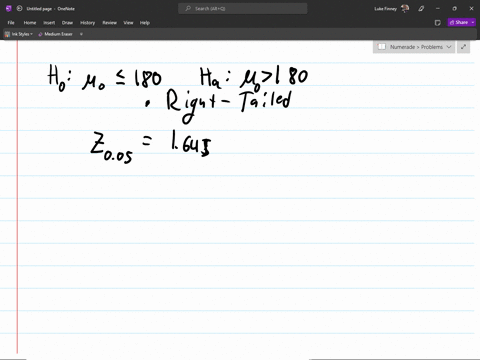Open the sticky notes feed icon

pyautogui.click(x=438, y=23)
